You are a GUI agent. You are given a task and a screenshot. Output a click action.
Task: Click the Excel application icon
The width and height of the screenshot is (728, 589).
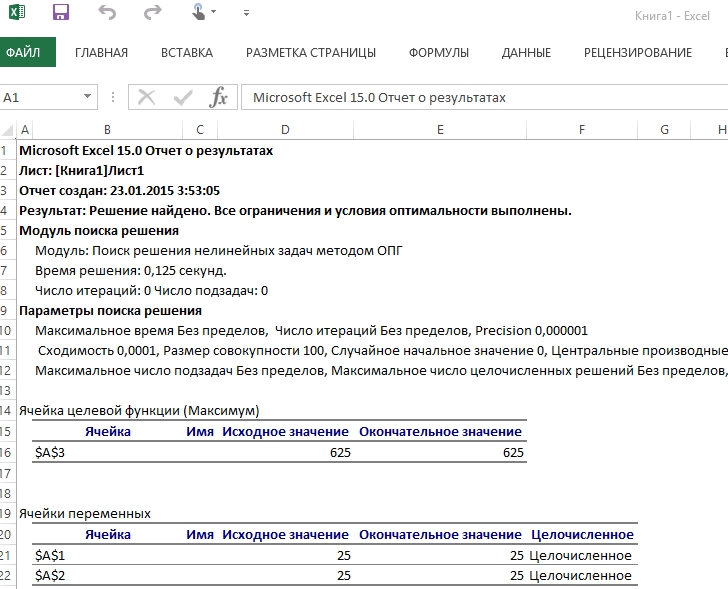point(17,12)
